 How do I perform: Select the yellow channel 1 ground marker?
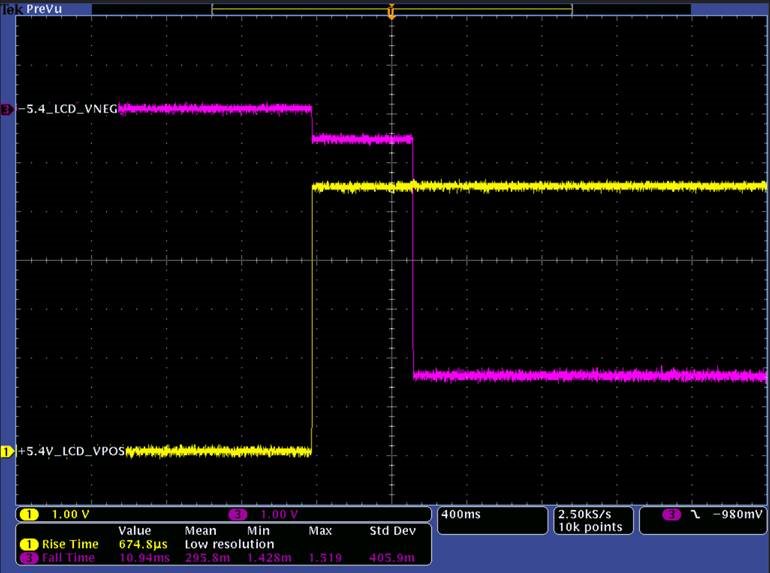click(x=7, y=451)
